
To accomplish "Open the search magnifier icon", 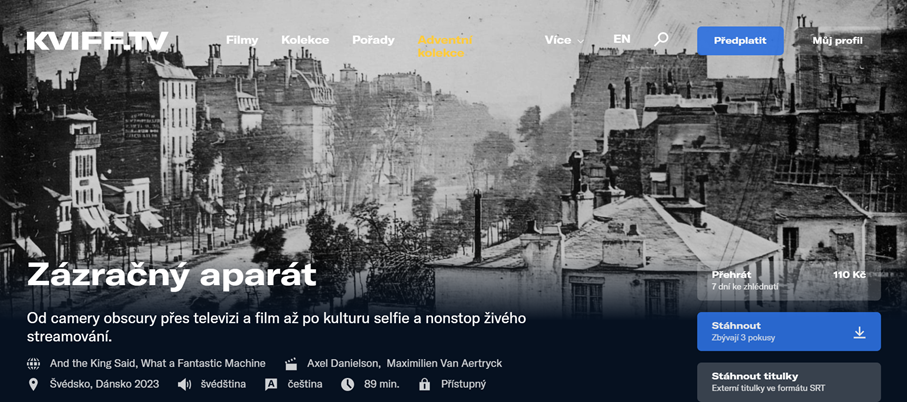I will coord(661,40).
